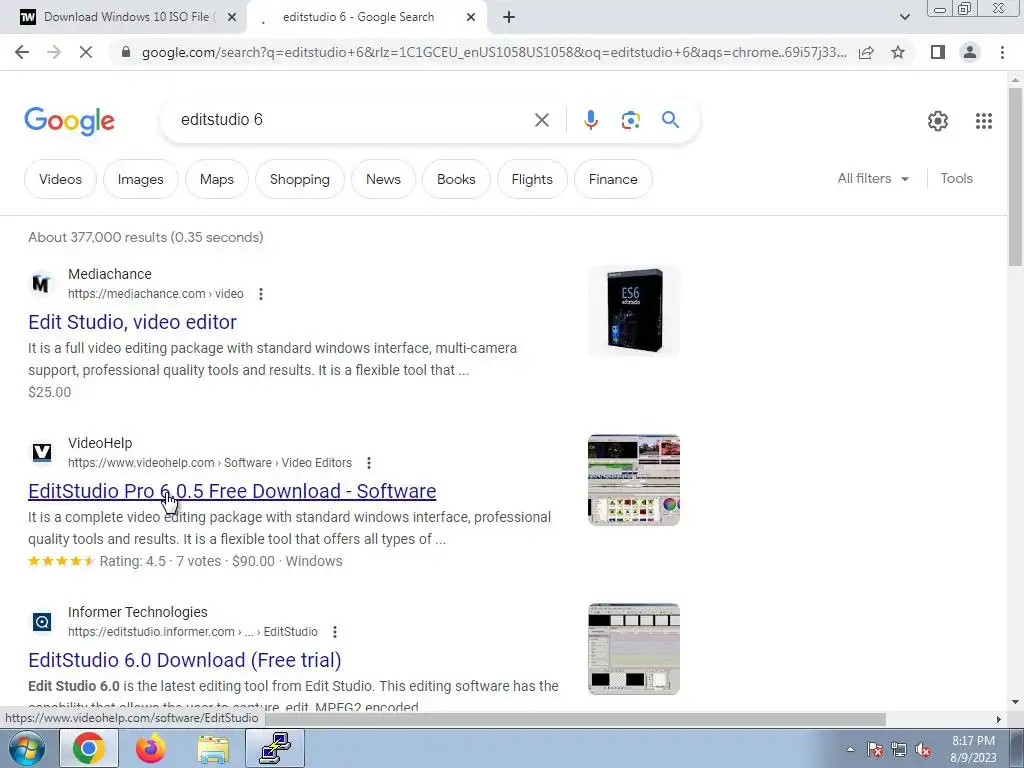1024x768 pixels.
Task: Open the Chrome profile avatar
Action: click(x=970, y=52)
